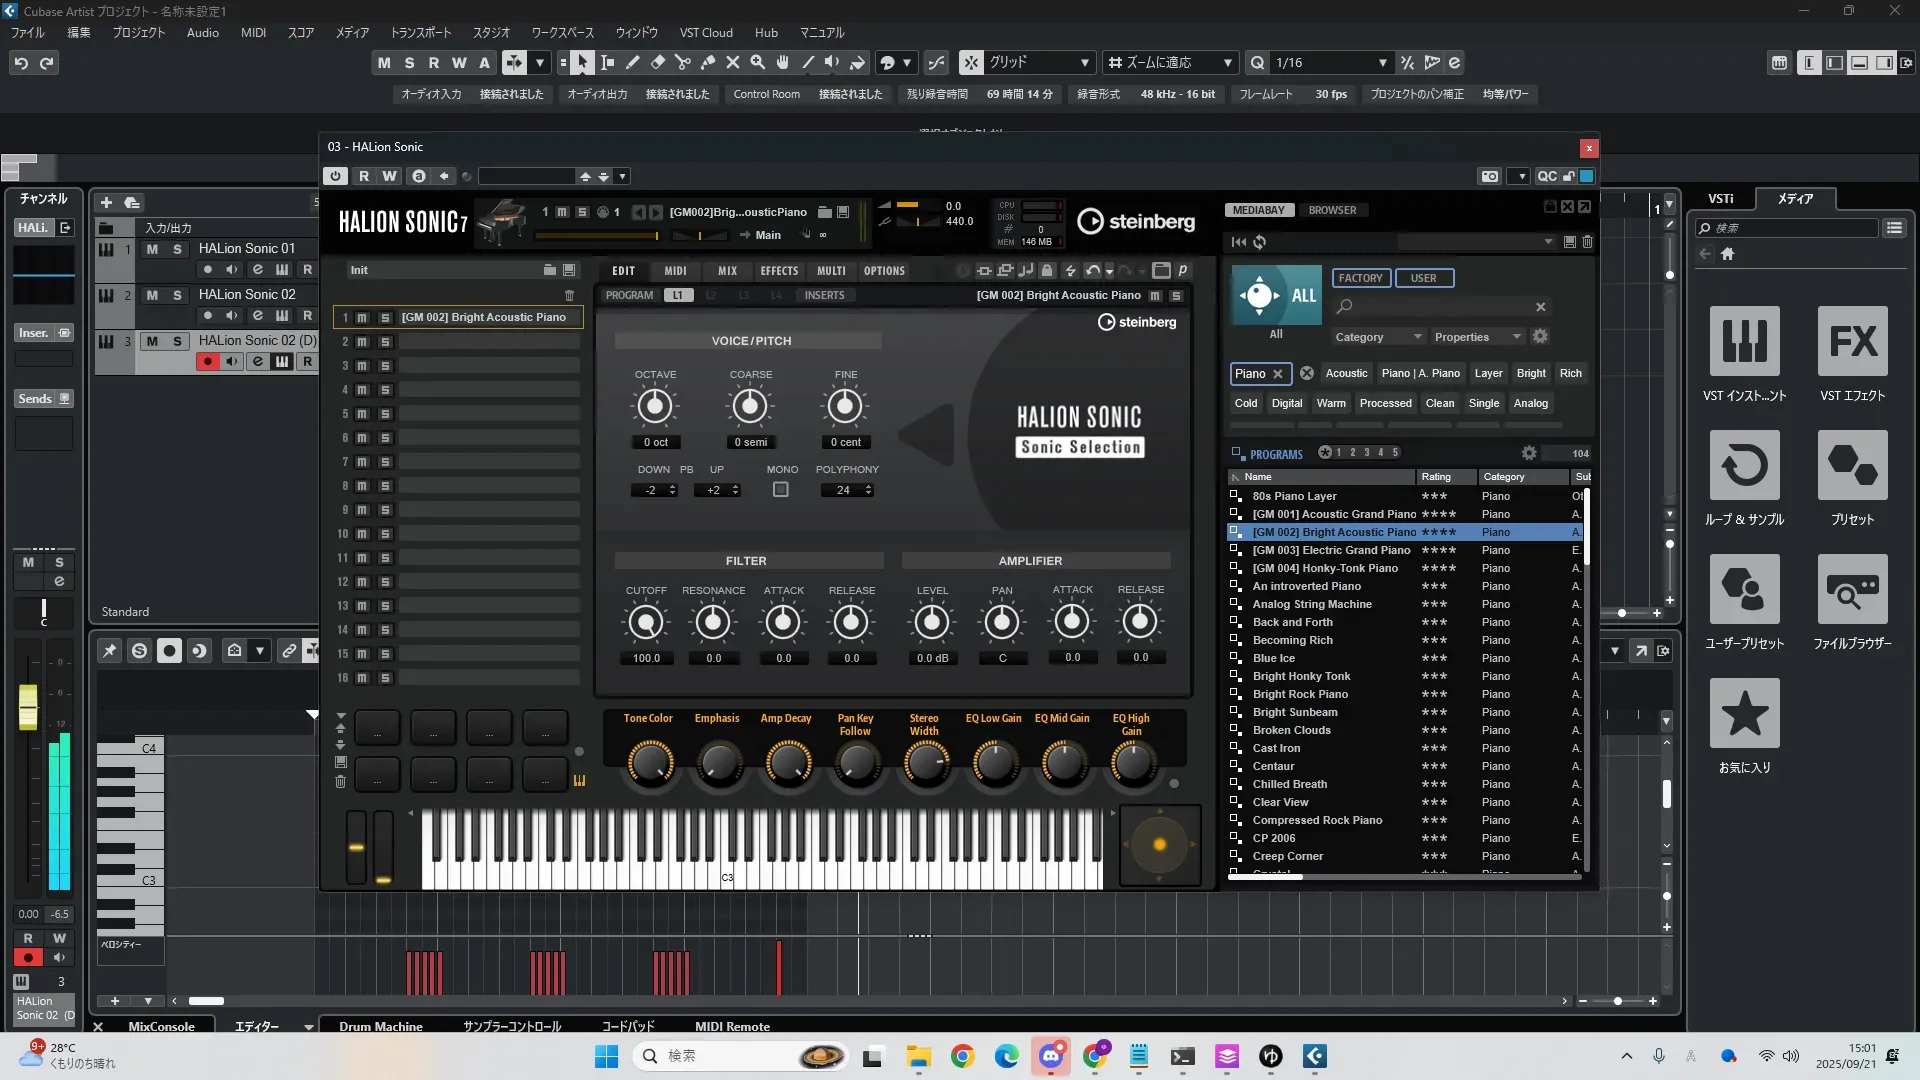Open Loops & Samples media tile
This screenshot has height=1080, width=1920.
(x=1744, y=465)
